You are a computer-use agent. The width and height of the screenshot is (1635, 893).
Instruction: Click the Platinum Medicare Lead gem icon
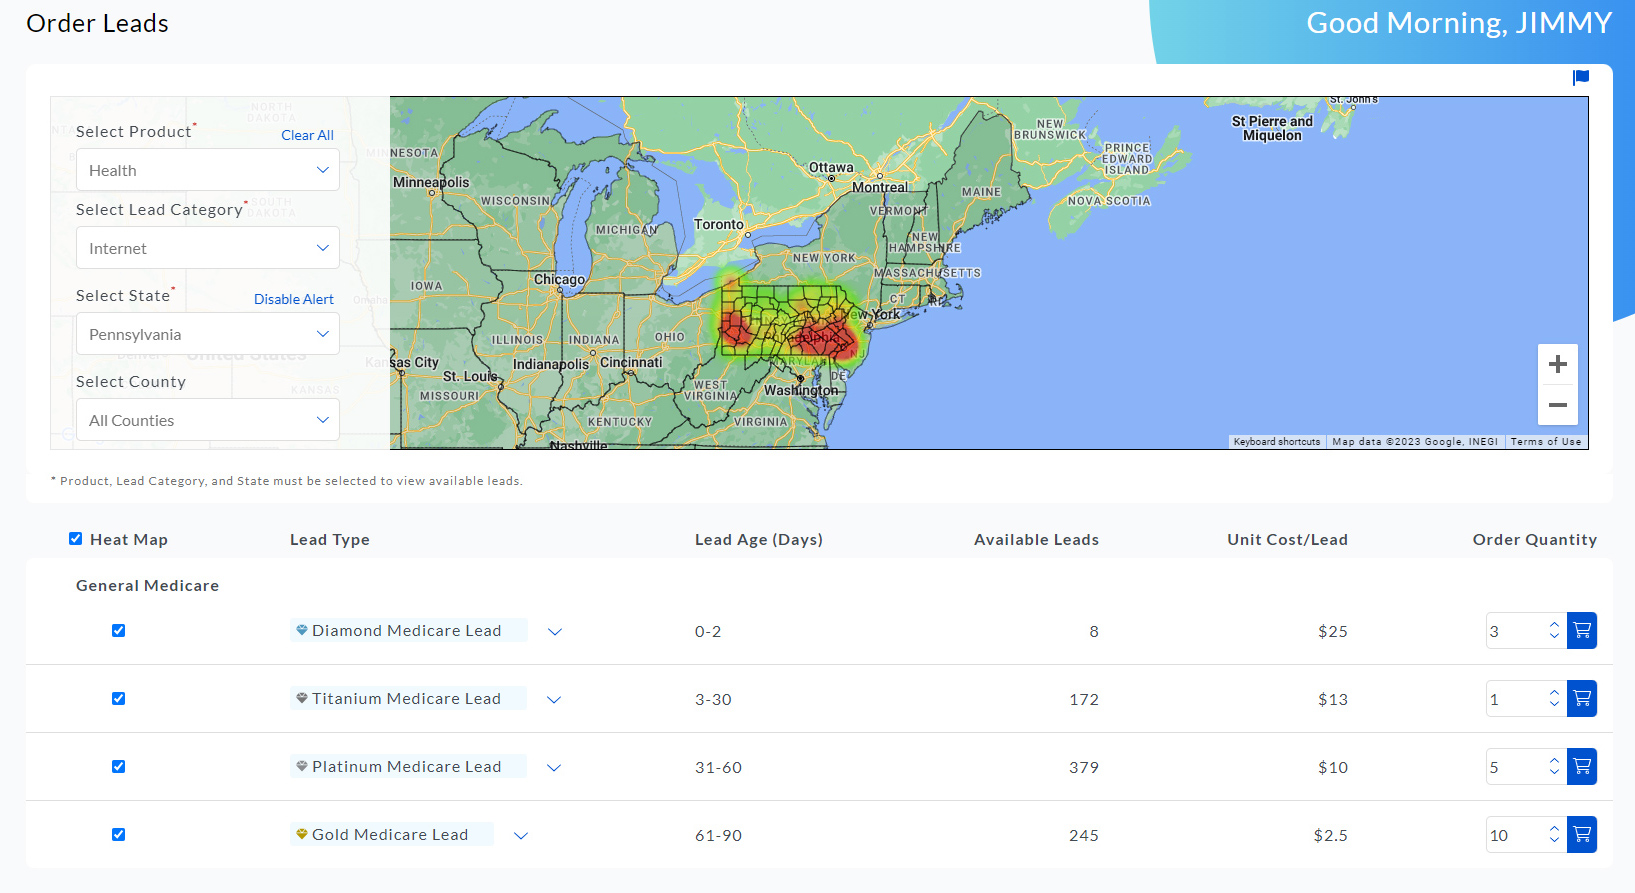click(301, 766)
